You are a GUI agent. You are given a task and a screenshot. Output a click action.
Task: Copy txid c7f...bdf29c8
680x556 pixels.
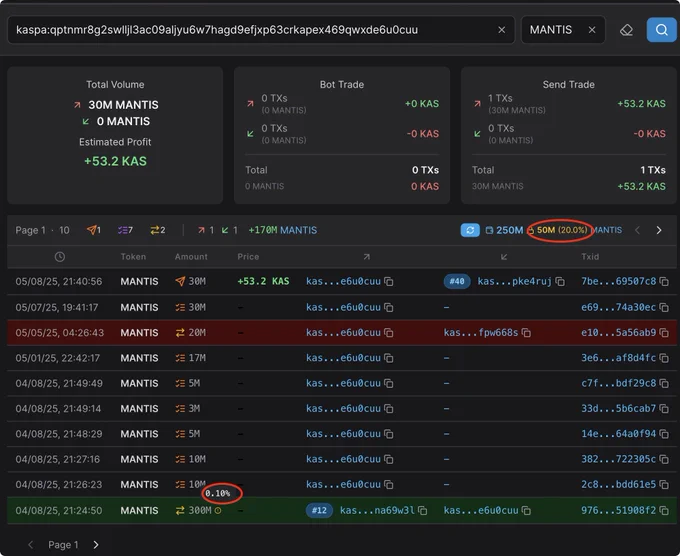pyautogui.click(x=664, y=383)
